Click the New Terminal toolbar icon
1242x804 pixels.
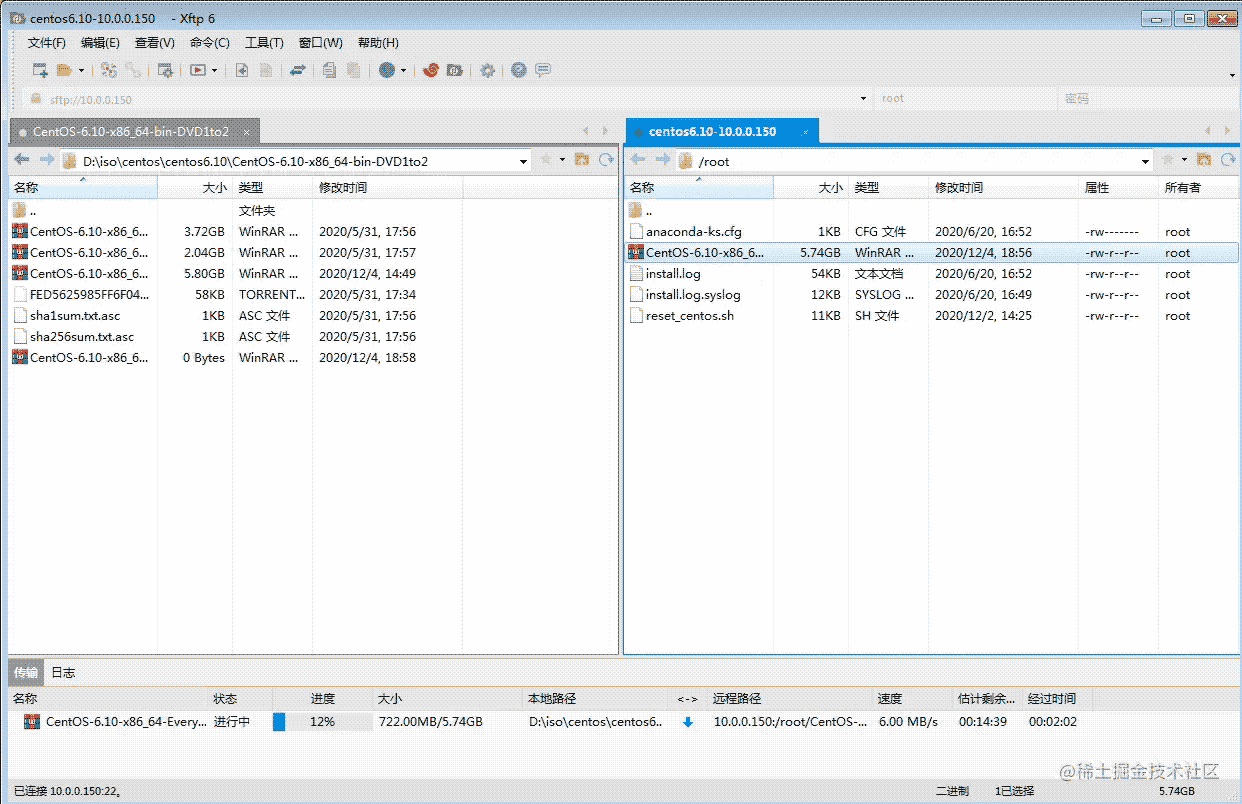click(198, 70)
